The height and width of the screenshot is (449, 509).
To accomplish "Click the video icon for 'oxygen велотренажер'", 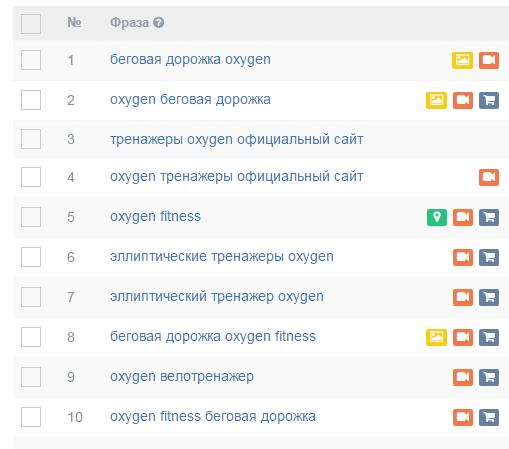I will point(463,377).
